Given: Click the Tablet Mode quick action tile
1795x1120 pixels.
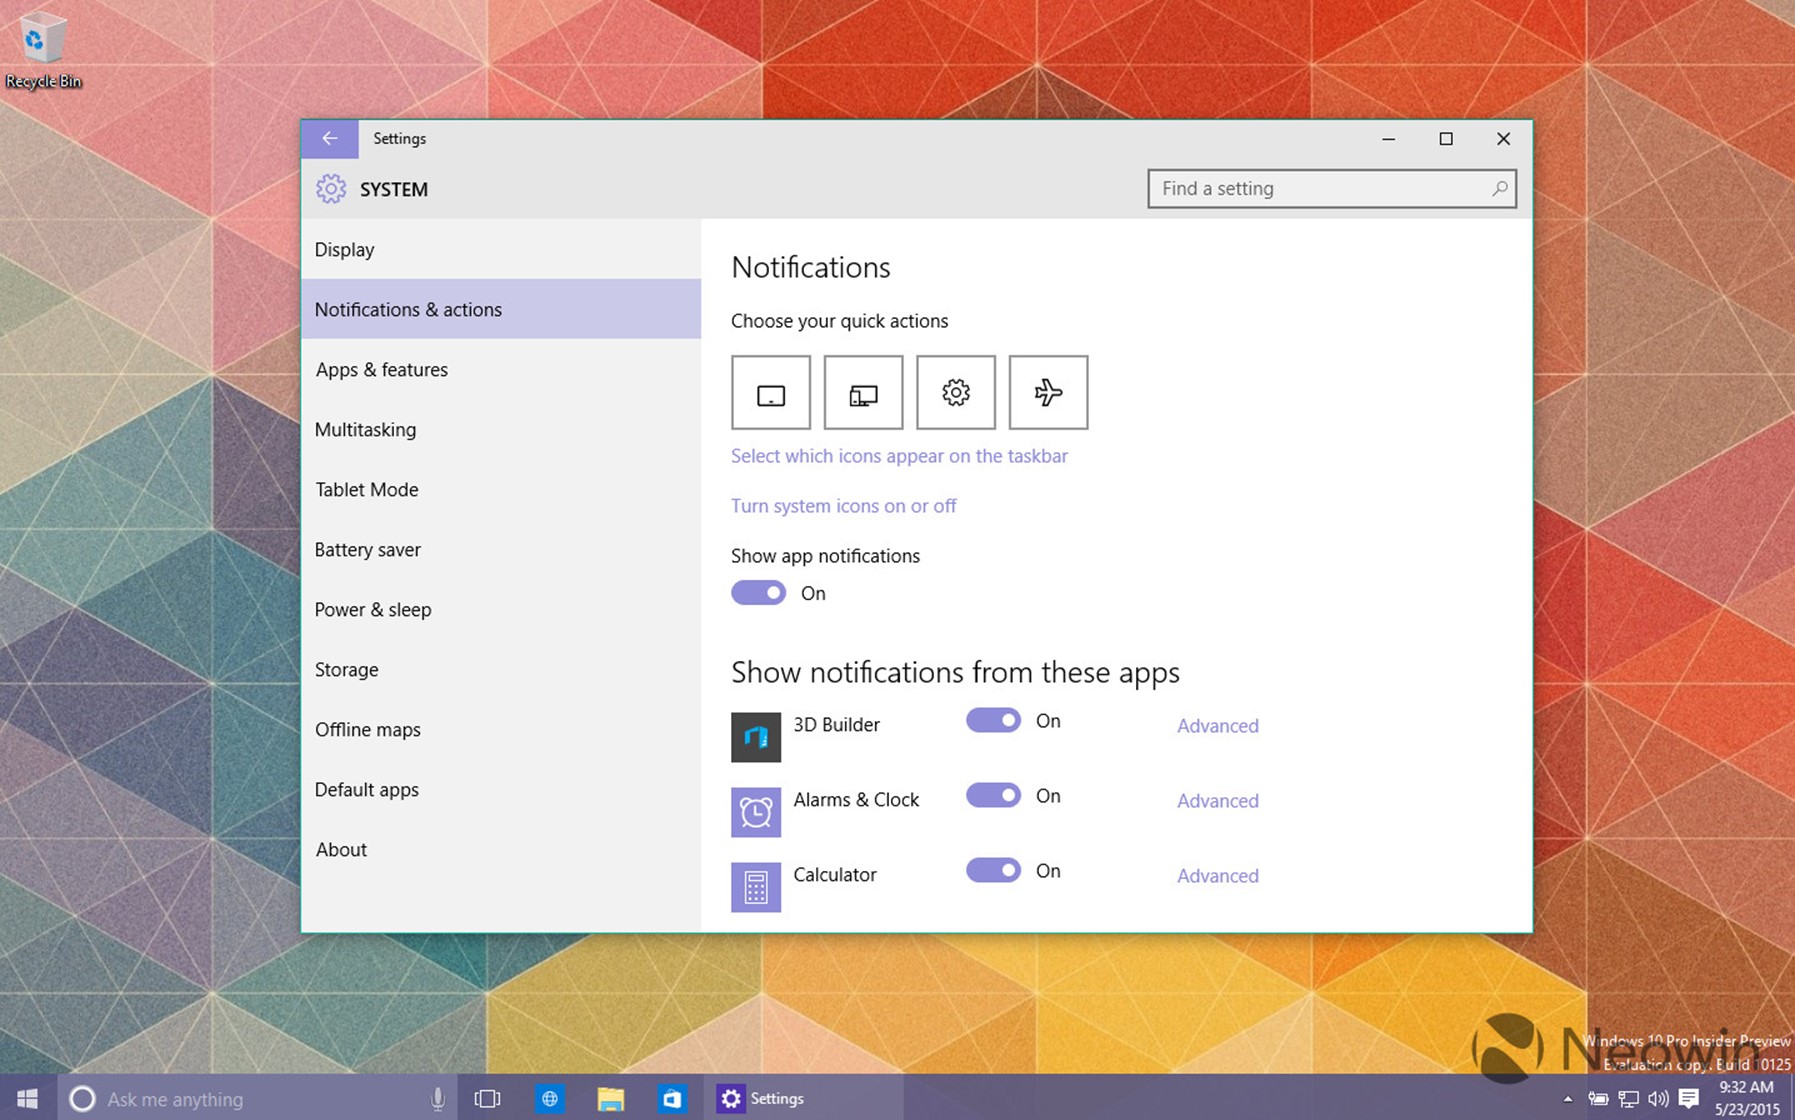Looking at the screenshot, I should [770, 393].
